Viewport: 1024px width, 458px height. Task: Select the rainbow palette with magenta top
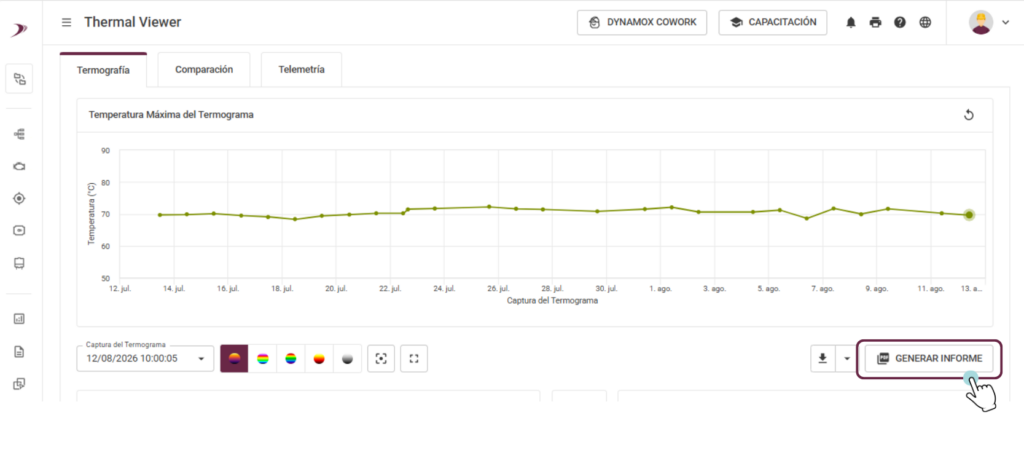click(263, 358)
